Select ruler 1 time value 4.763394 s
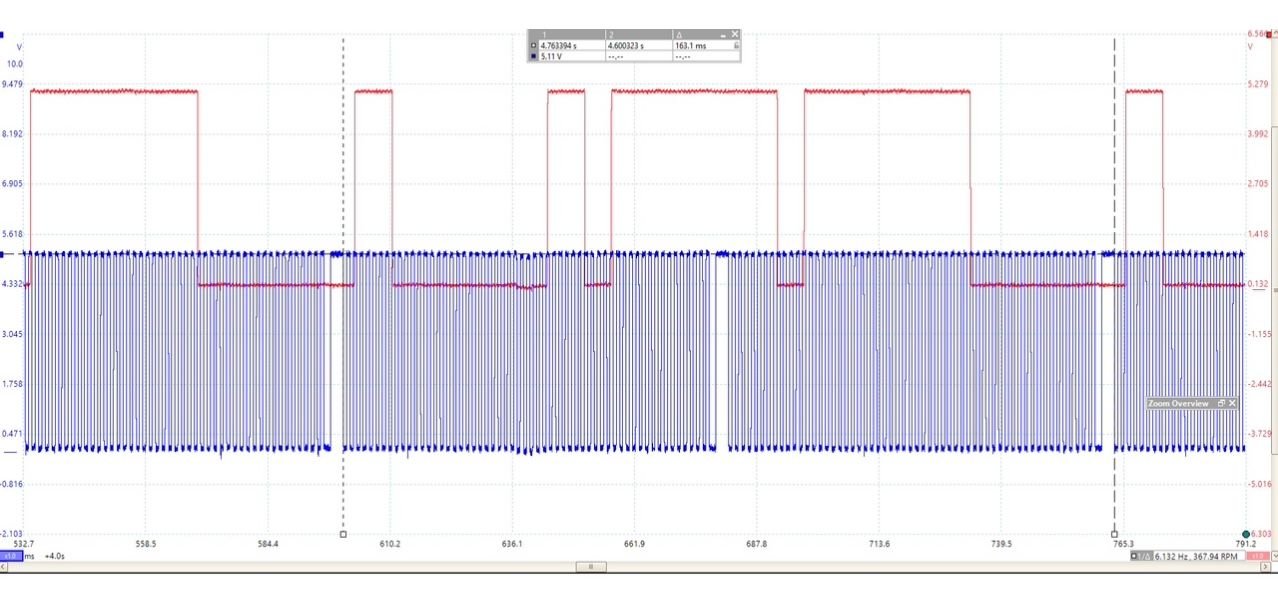This screenshot has width=1278, height=594. (x=565, y=46)
